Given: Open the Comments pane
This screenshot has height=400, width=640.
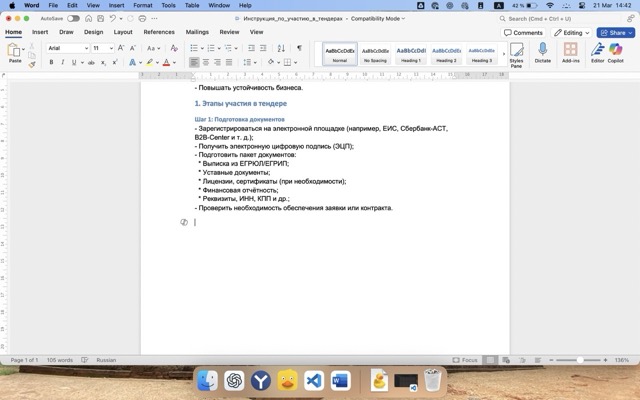Looking at the screenshot, I should (x=524, y=32).
